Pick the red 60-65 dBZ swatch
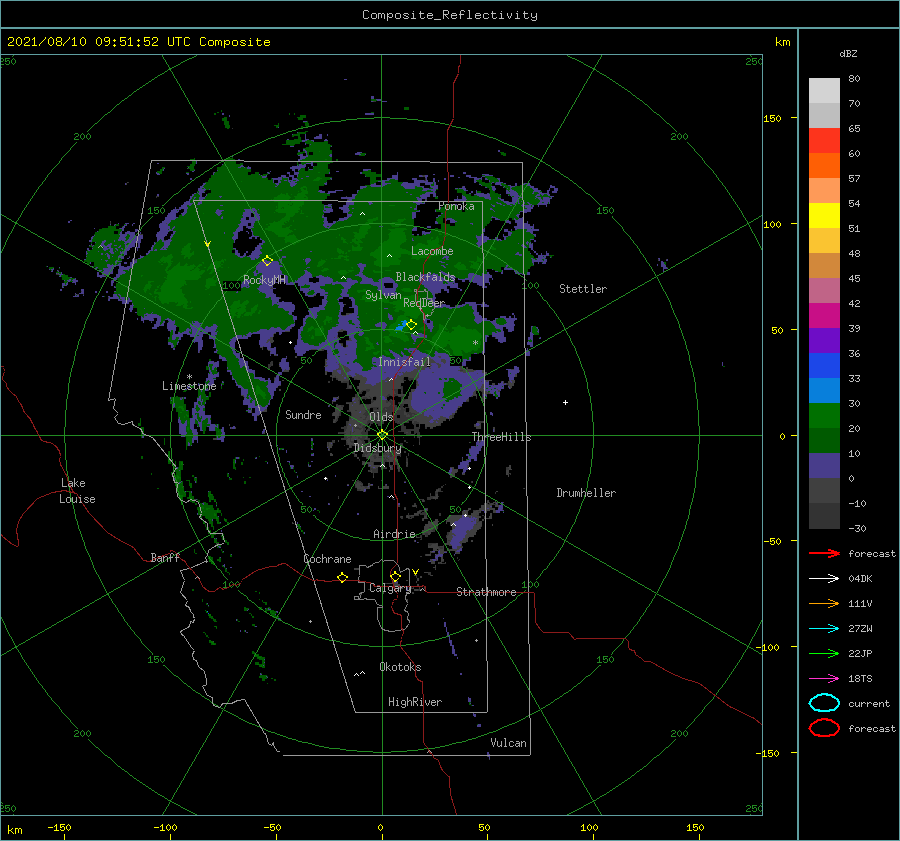The width and height of the screenshot is (900, 841). pos(824,141)
